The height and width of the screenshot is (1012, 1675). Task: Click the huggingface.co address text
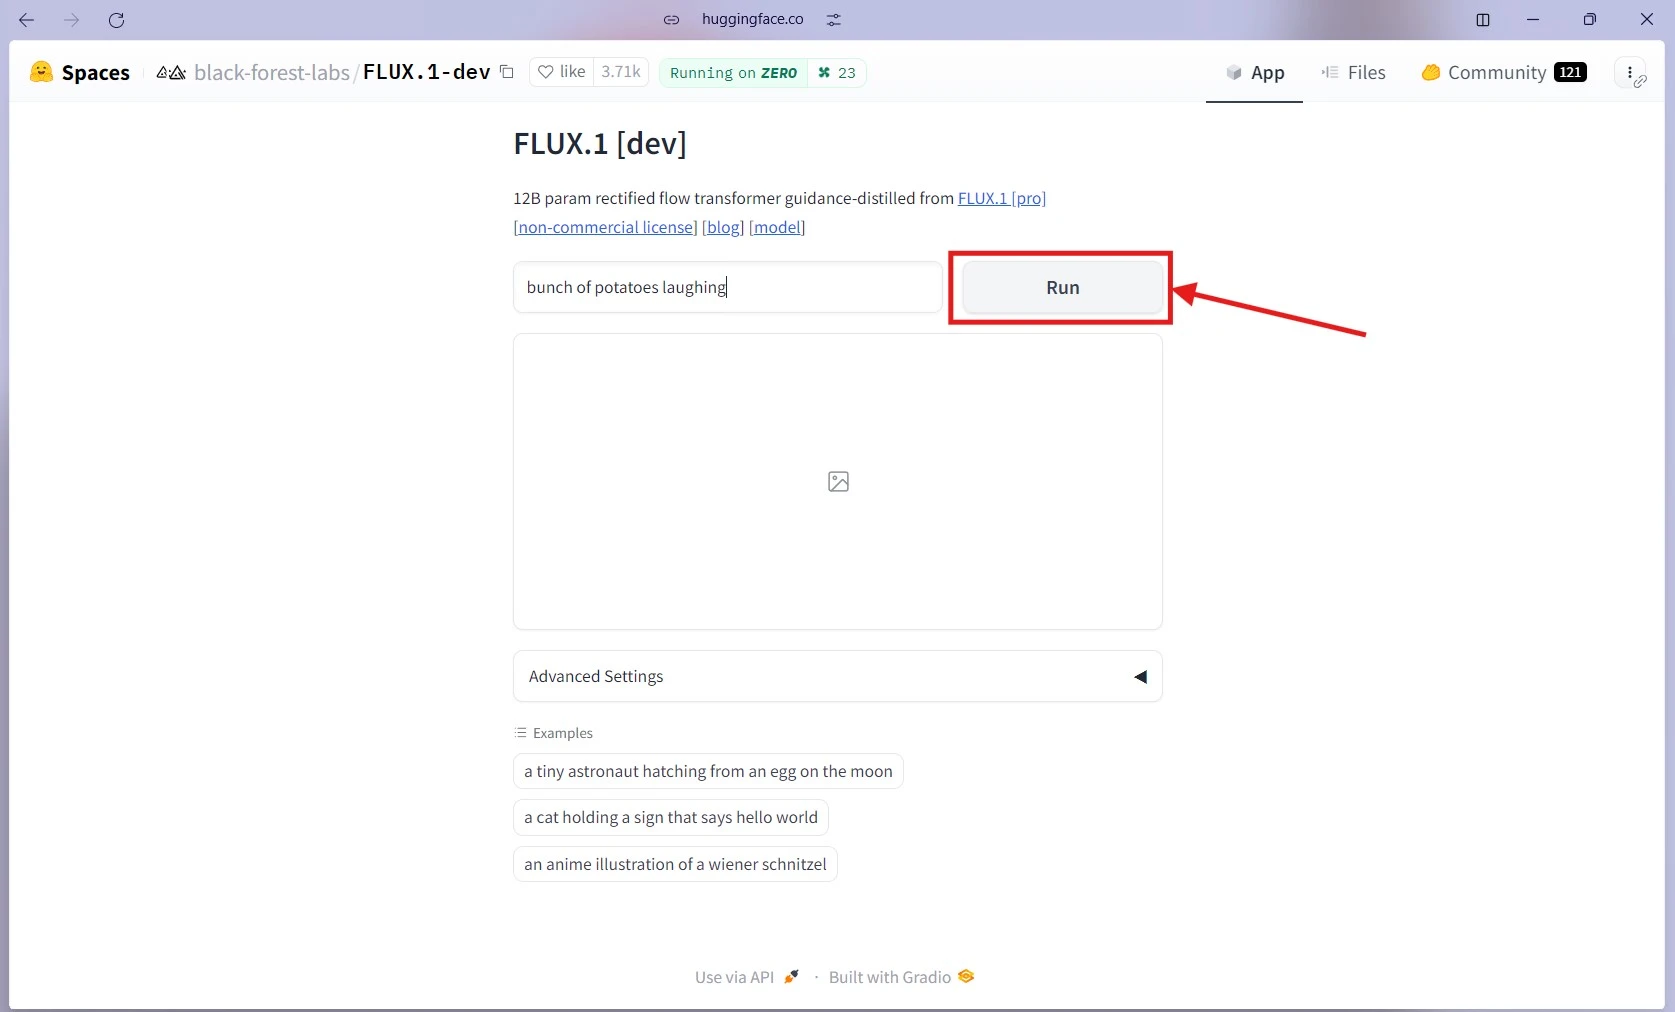pos(752,19)
